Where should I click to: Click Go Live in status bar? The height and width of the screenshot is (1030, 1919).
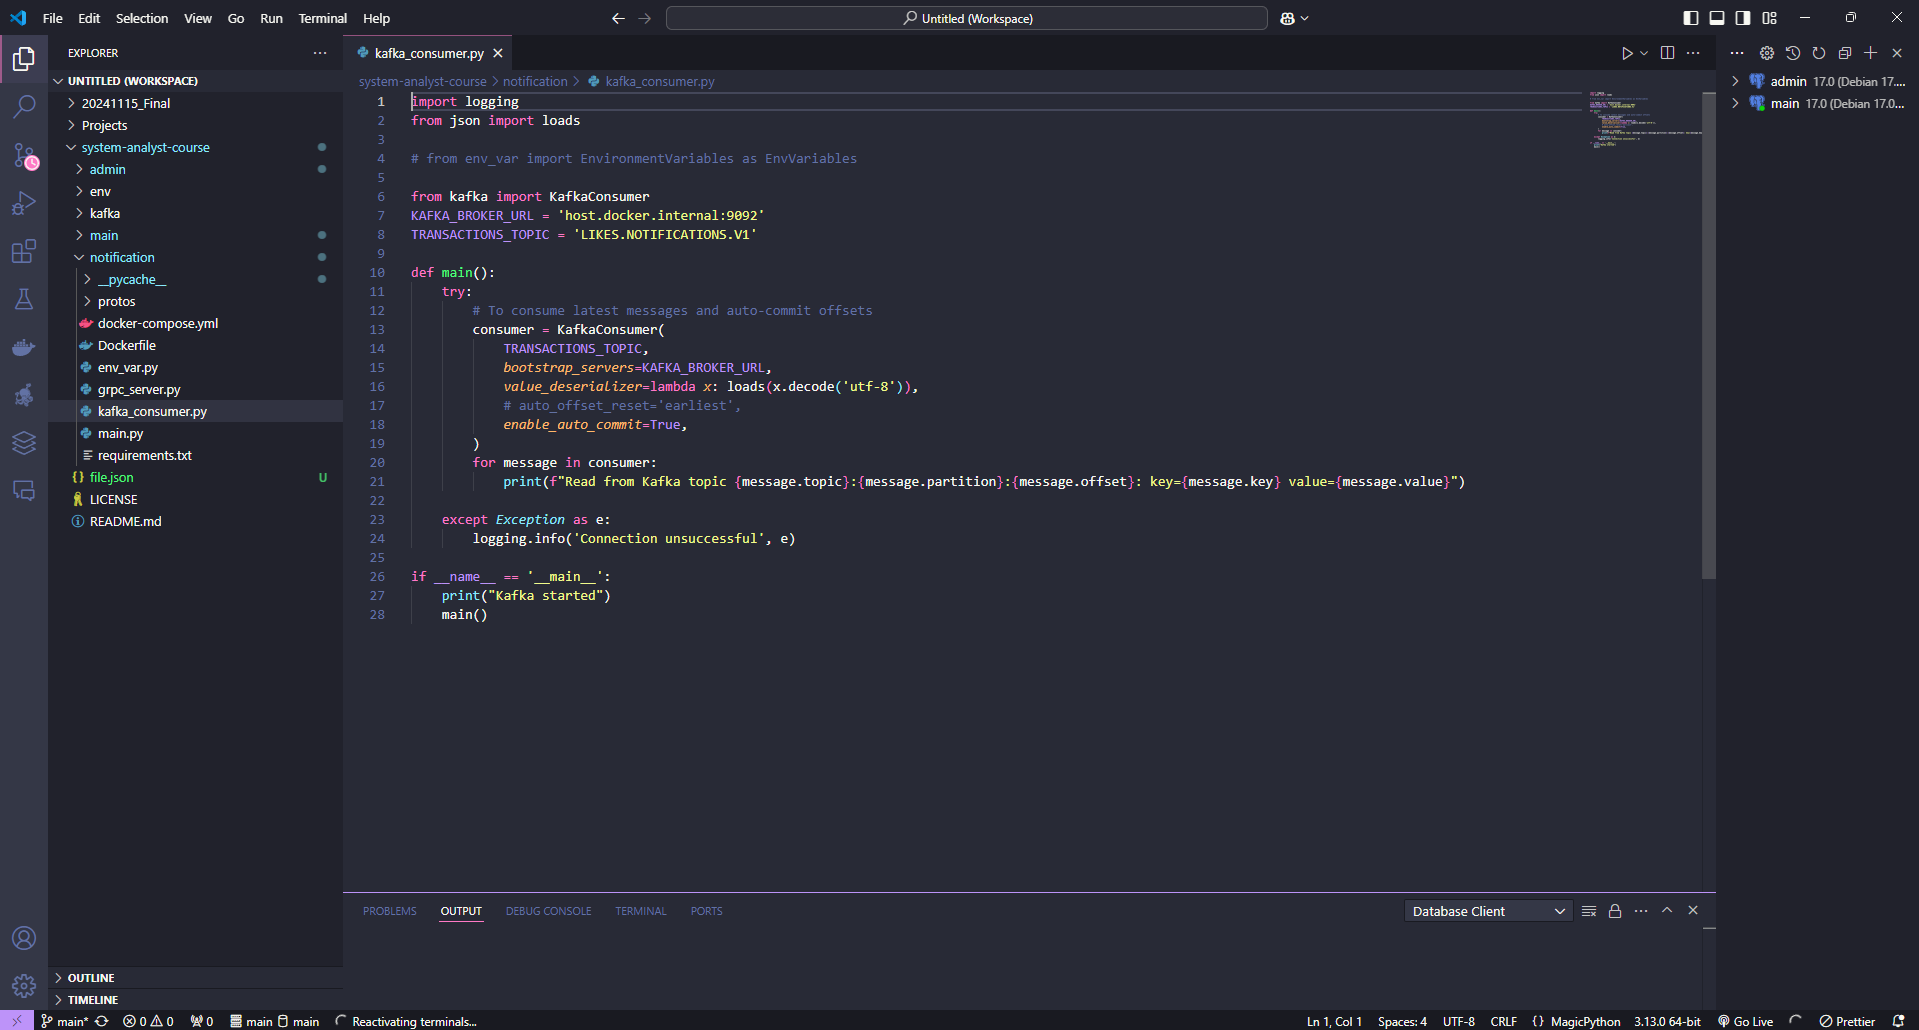1746,1021
